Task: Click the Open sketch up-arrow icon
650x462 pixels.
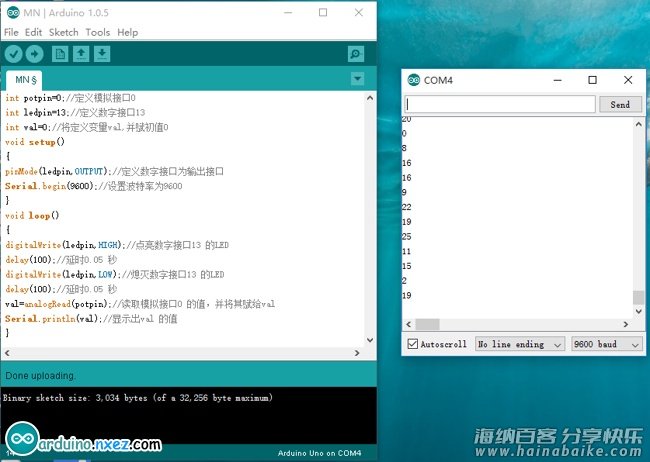Action: [x=81, y=54]
